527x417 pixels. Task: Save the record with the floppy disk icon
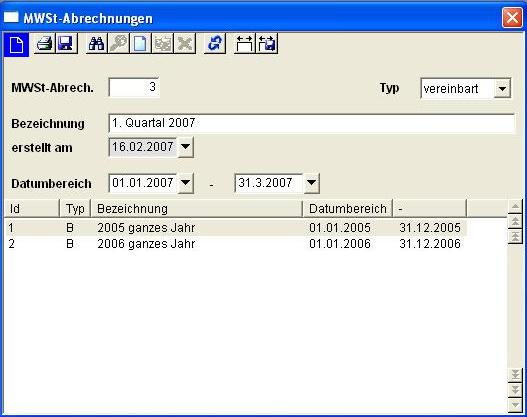click(x=66, y=43)
